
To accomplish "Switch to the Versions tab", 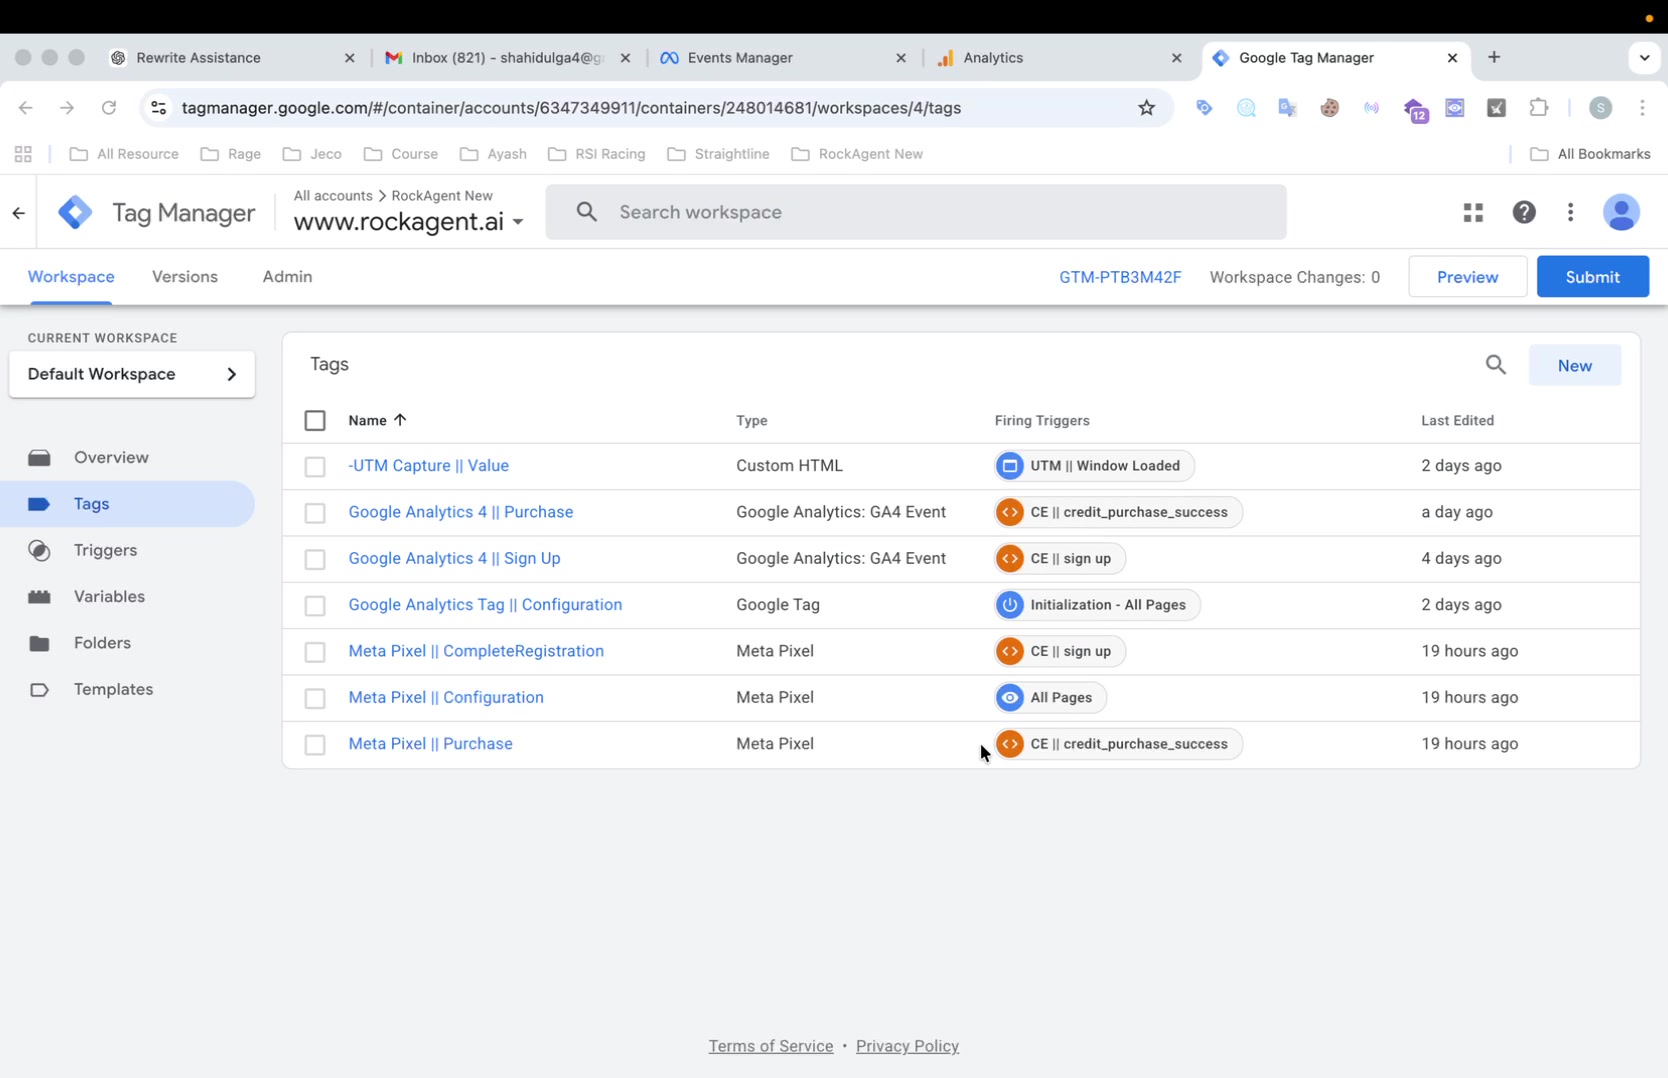I will 184,277.
